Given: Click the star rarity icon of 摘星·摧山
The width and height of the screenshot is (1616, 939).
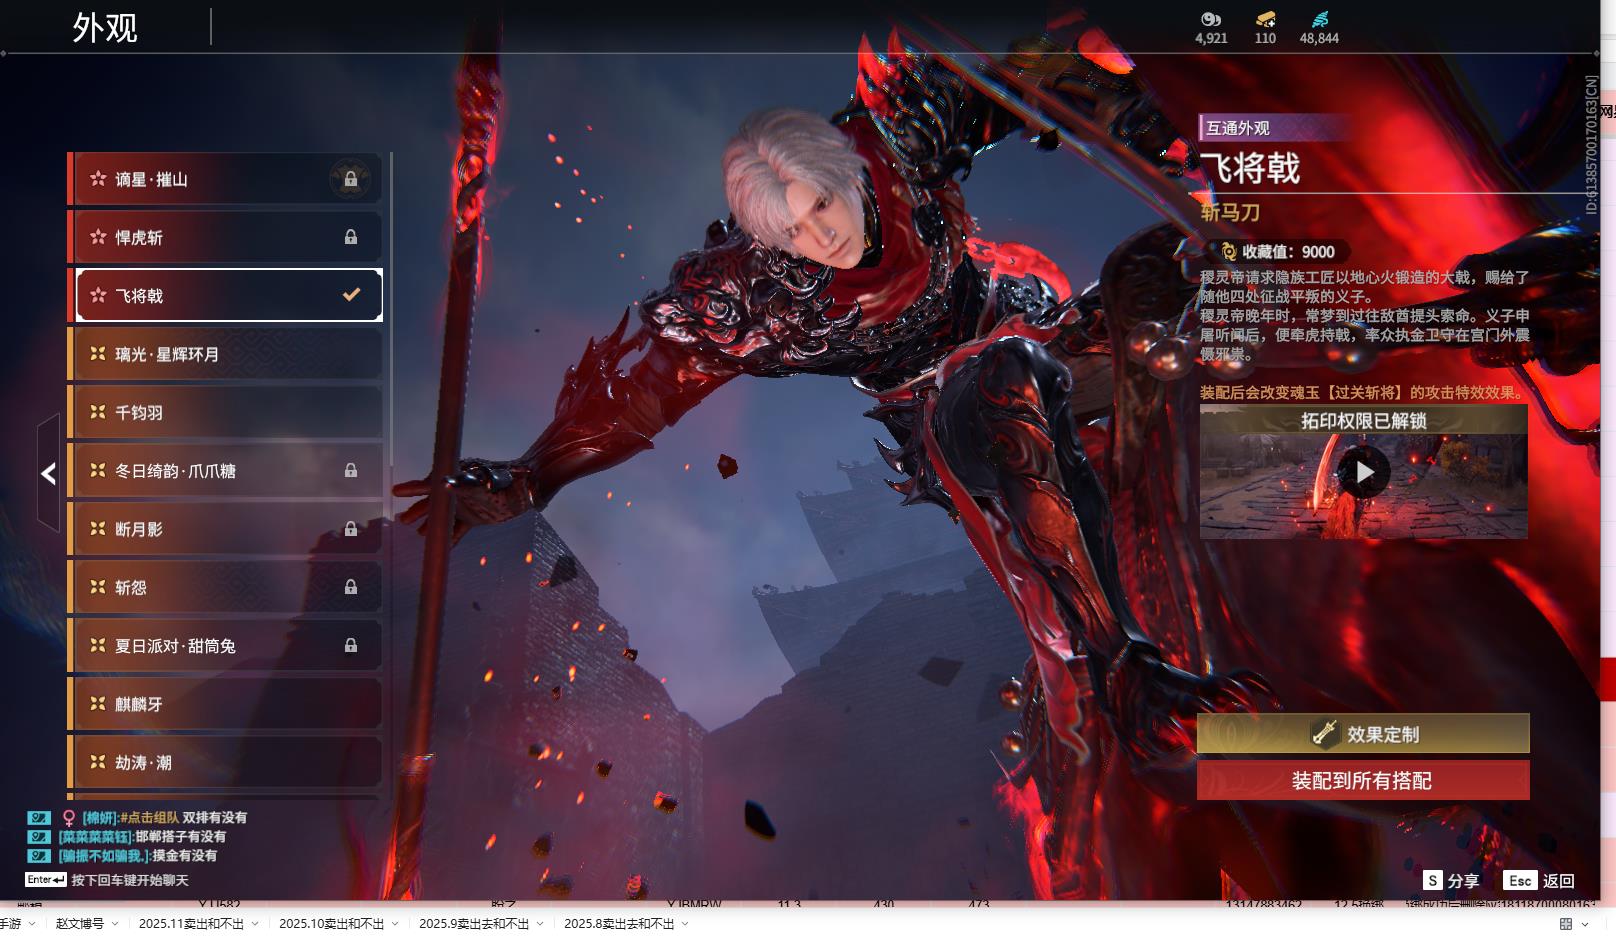Looking at the screenshot, I should 98,179.
